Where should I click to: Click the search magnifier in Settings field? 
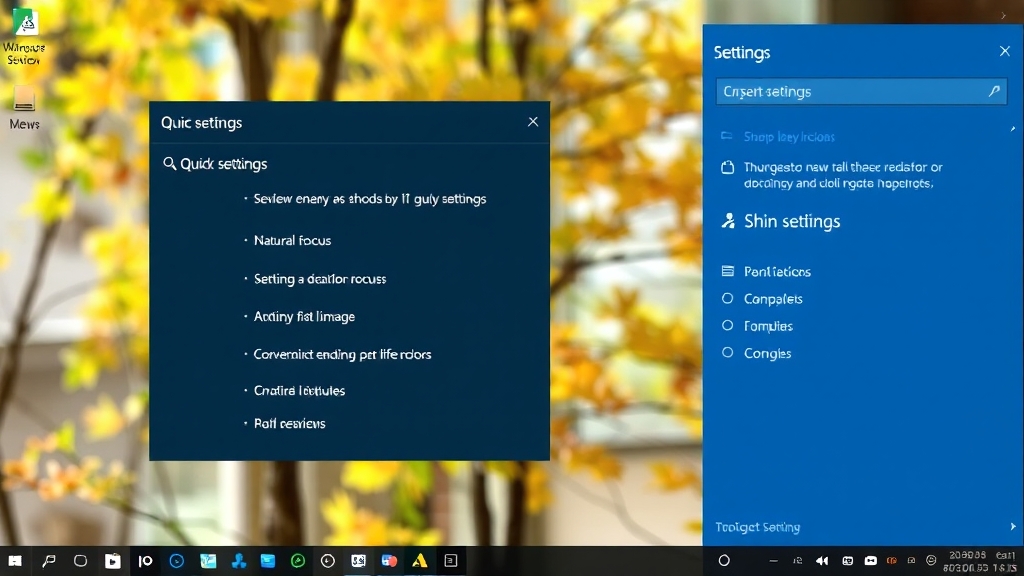coord(994,91)
